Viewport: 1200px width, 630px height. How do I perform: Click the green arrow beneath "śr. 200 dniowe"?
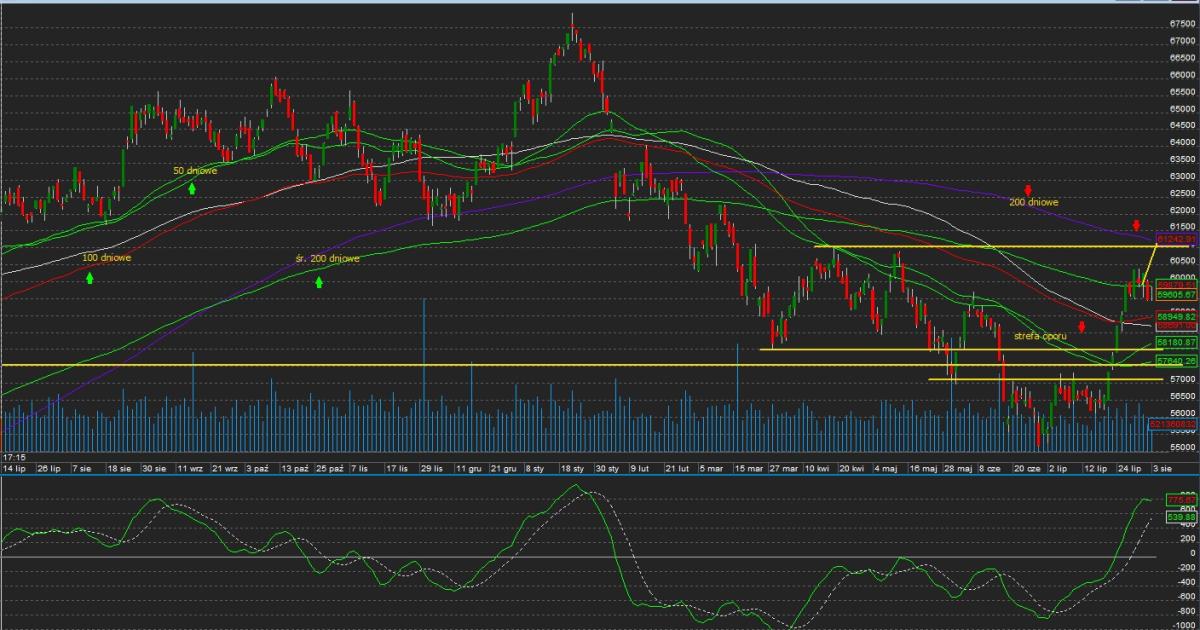pyautogui.click(x=319, y=283)
